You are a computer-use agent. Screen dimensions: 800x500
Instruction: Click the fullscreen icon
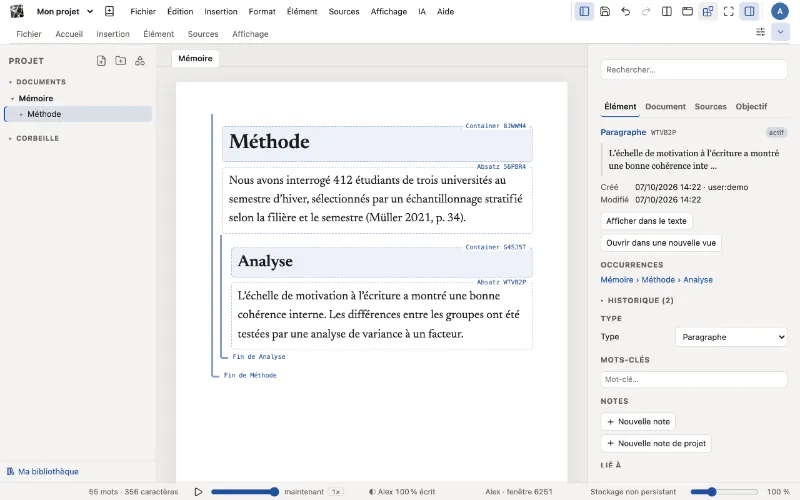point(729,11)
